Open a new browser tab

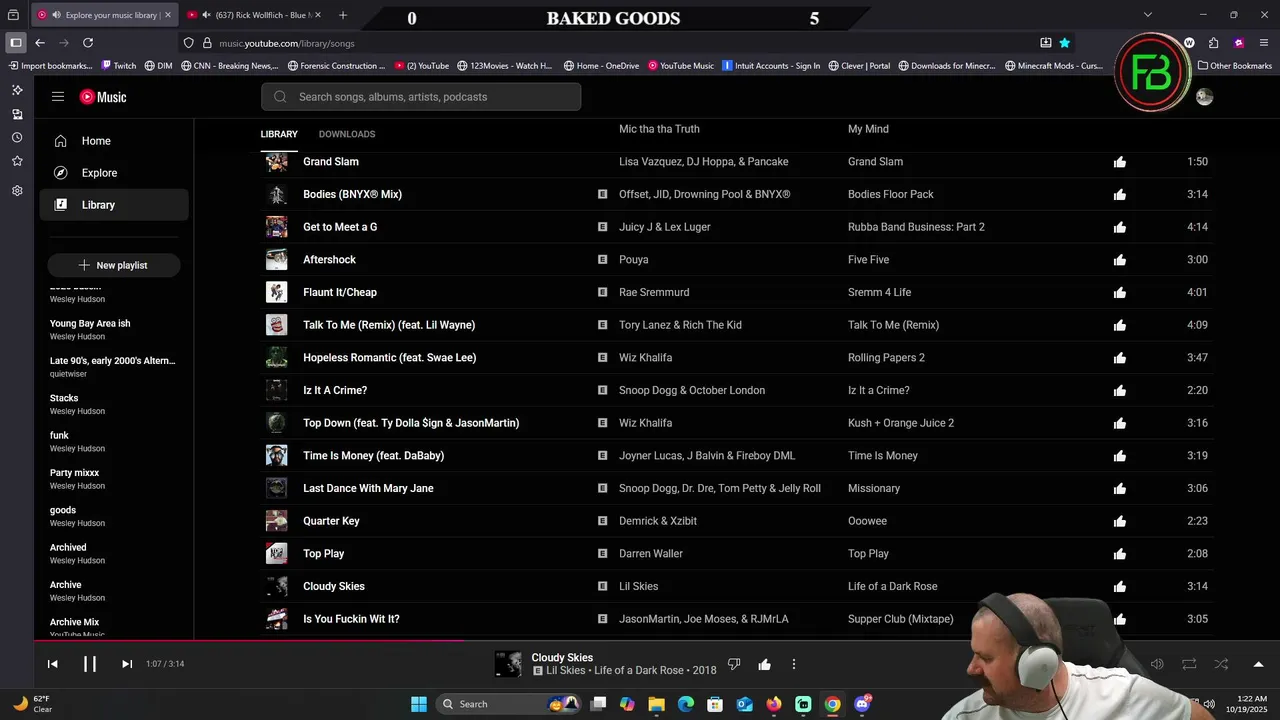343,15
